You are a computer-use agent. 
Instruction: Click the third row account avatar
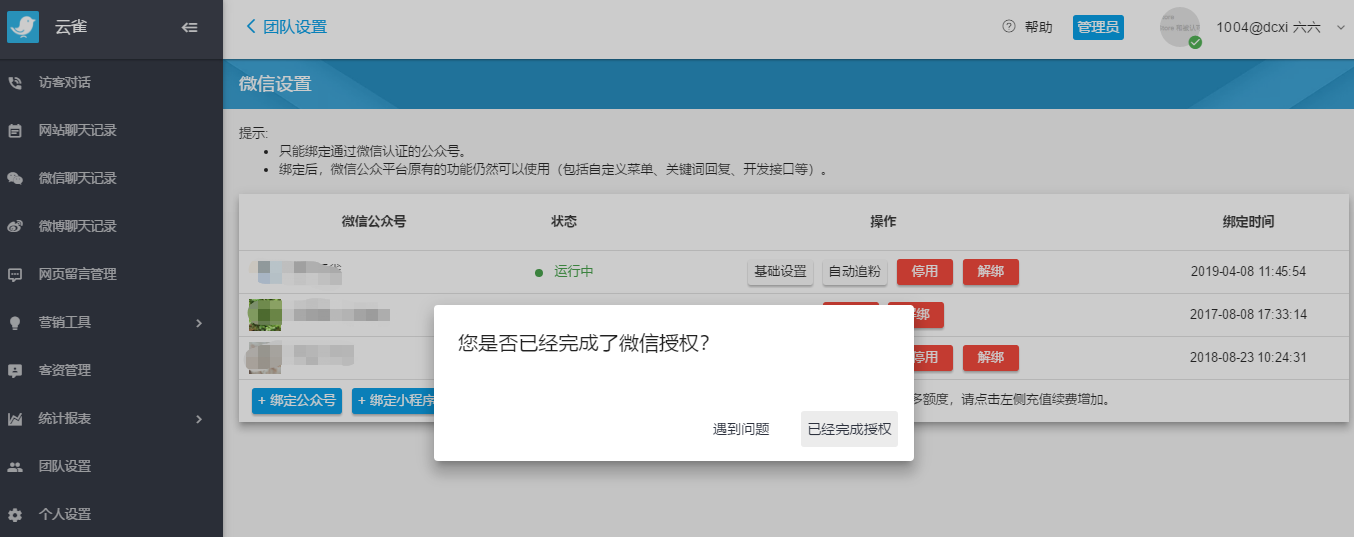[x=265, y=357]
